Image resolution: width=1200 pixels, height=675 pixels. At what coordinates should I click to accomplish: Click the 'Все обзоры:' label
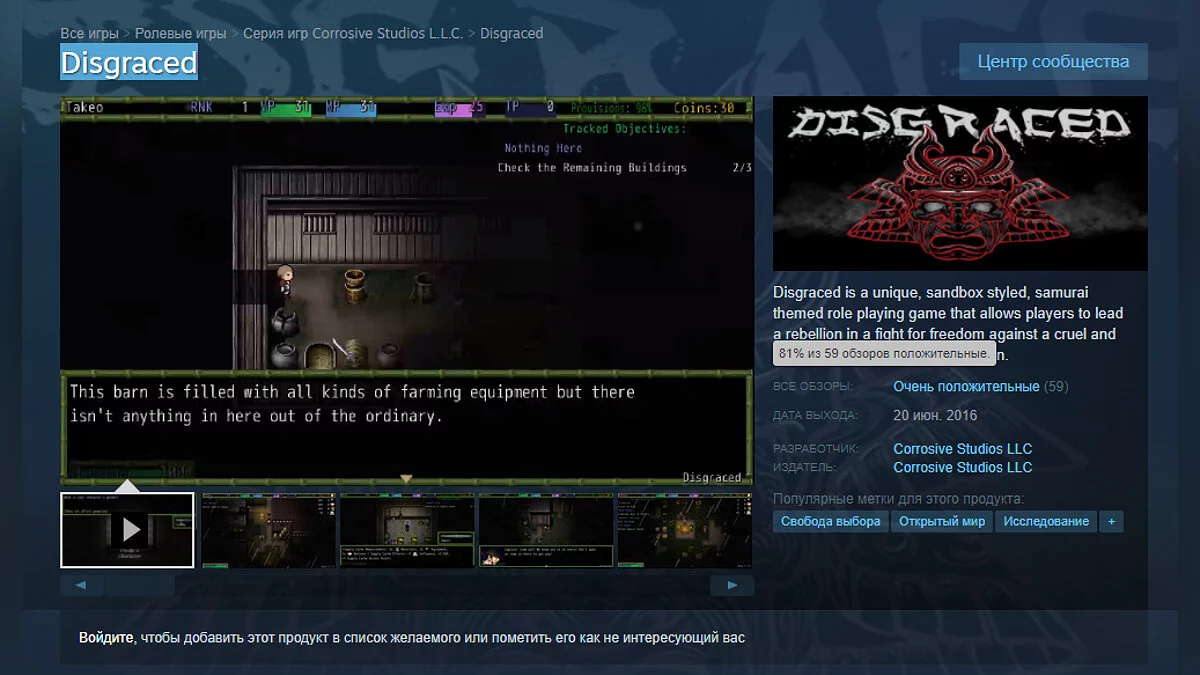[813, 386]
